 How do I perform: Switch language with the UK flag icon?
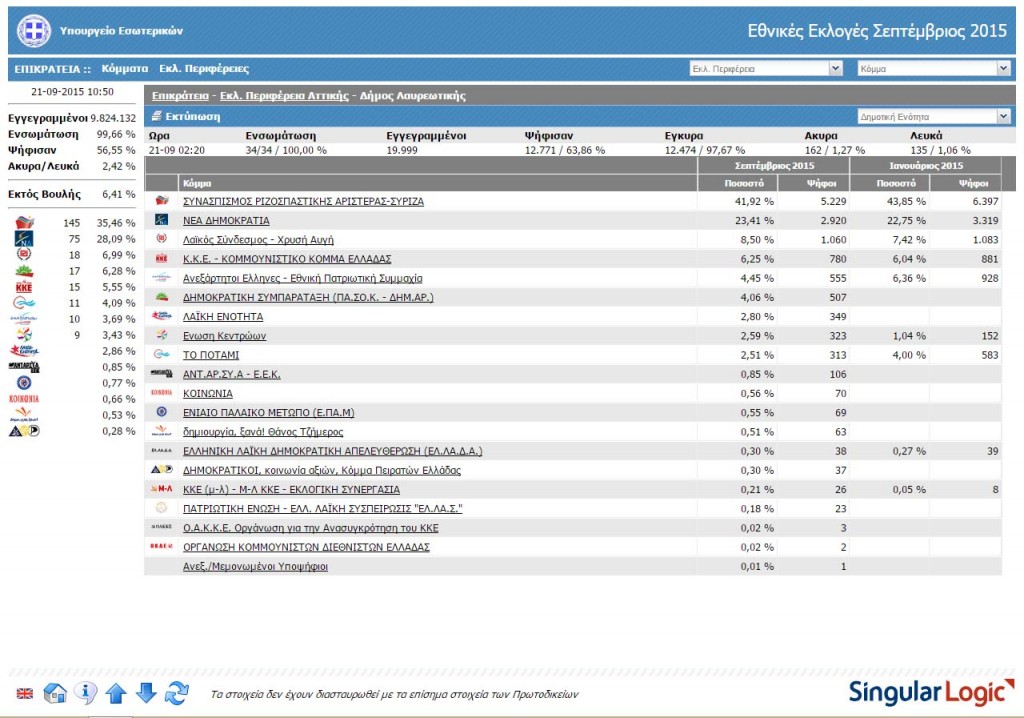click(x=25, y=693)
